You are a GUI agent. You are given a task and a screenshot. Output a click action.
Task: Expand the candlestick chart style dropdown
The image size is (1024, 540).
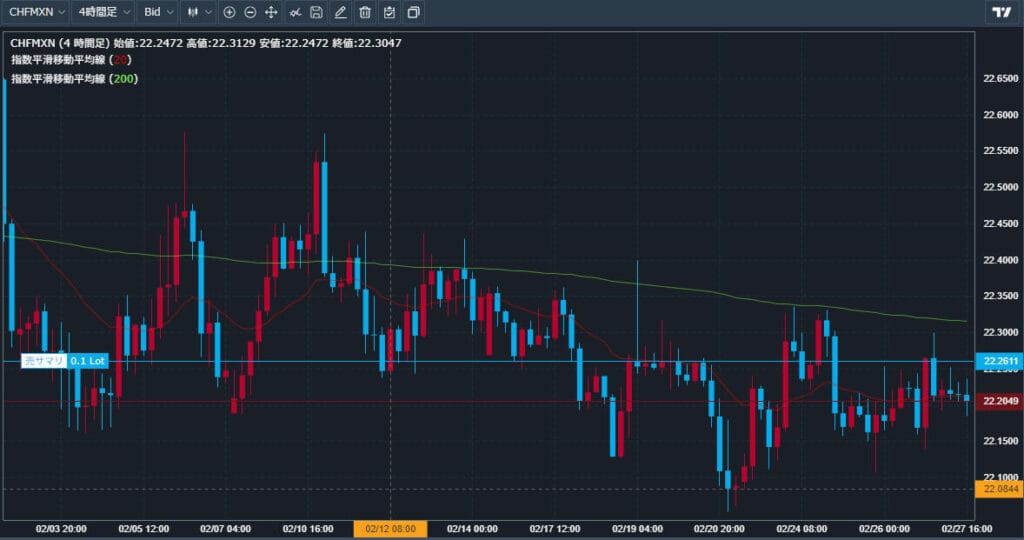coord(200,12)
